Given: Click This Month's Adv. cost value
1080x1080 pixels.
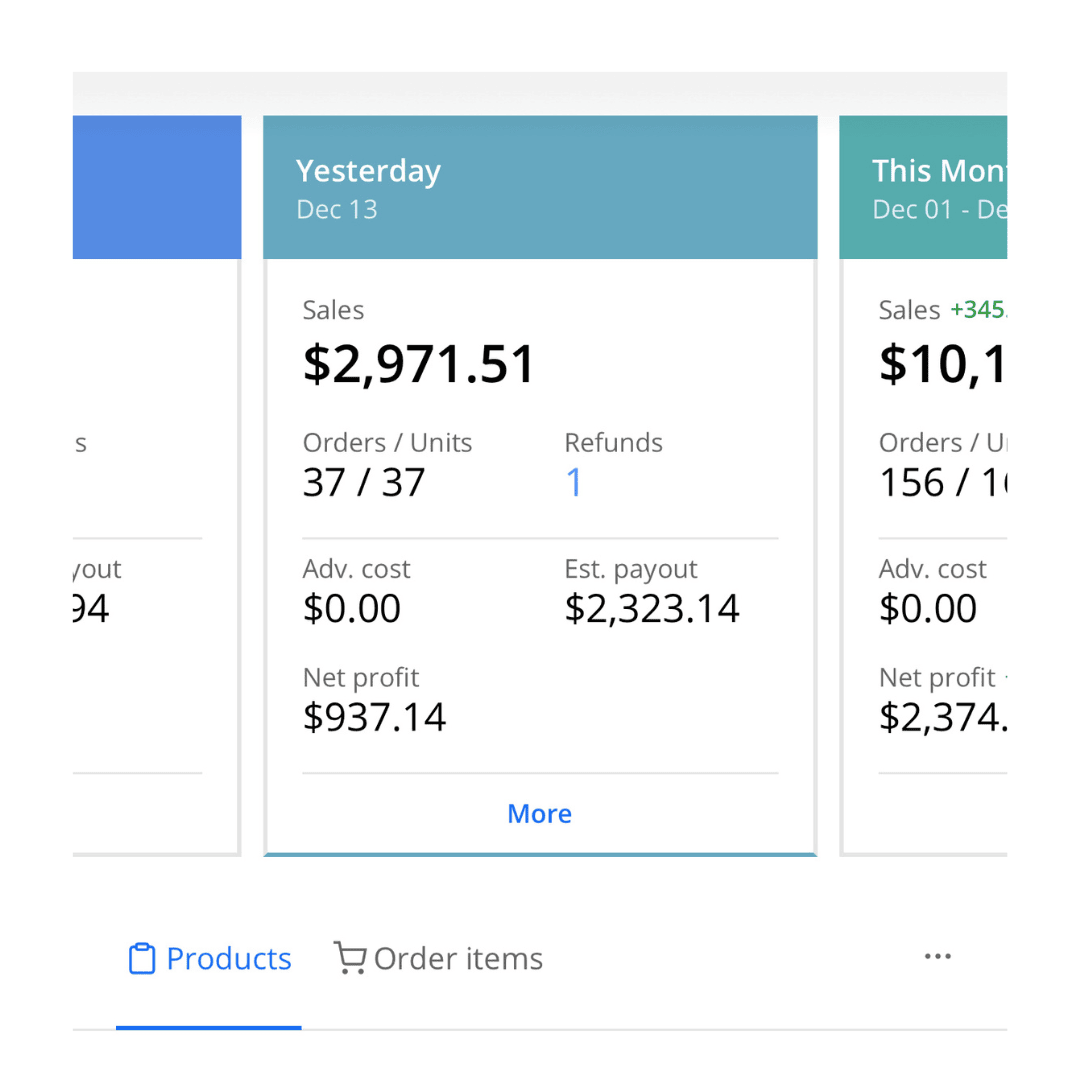Looking at the screenshot, I should [x=928, y=609].
